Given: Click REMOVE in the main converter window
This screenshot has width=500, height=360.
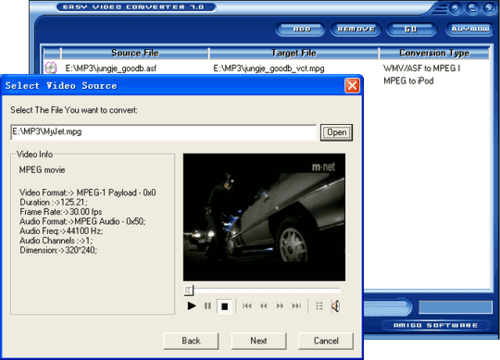Looking at the screenshot, I should [x=356, y=29].
